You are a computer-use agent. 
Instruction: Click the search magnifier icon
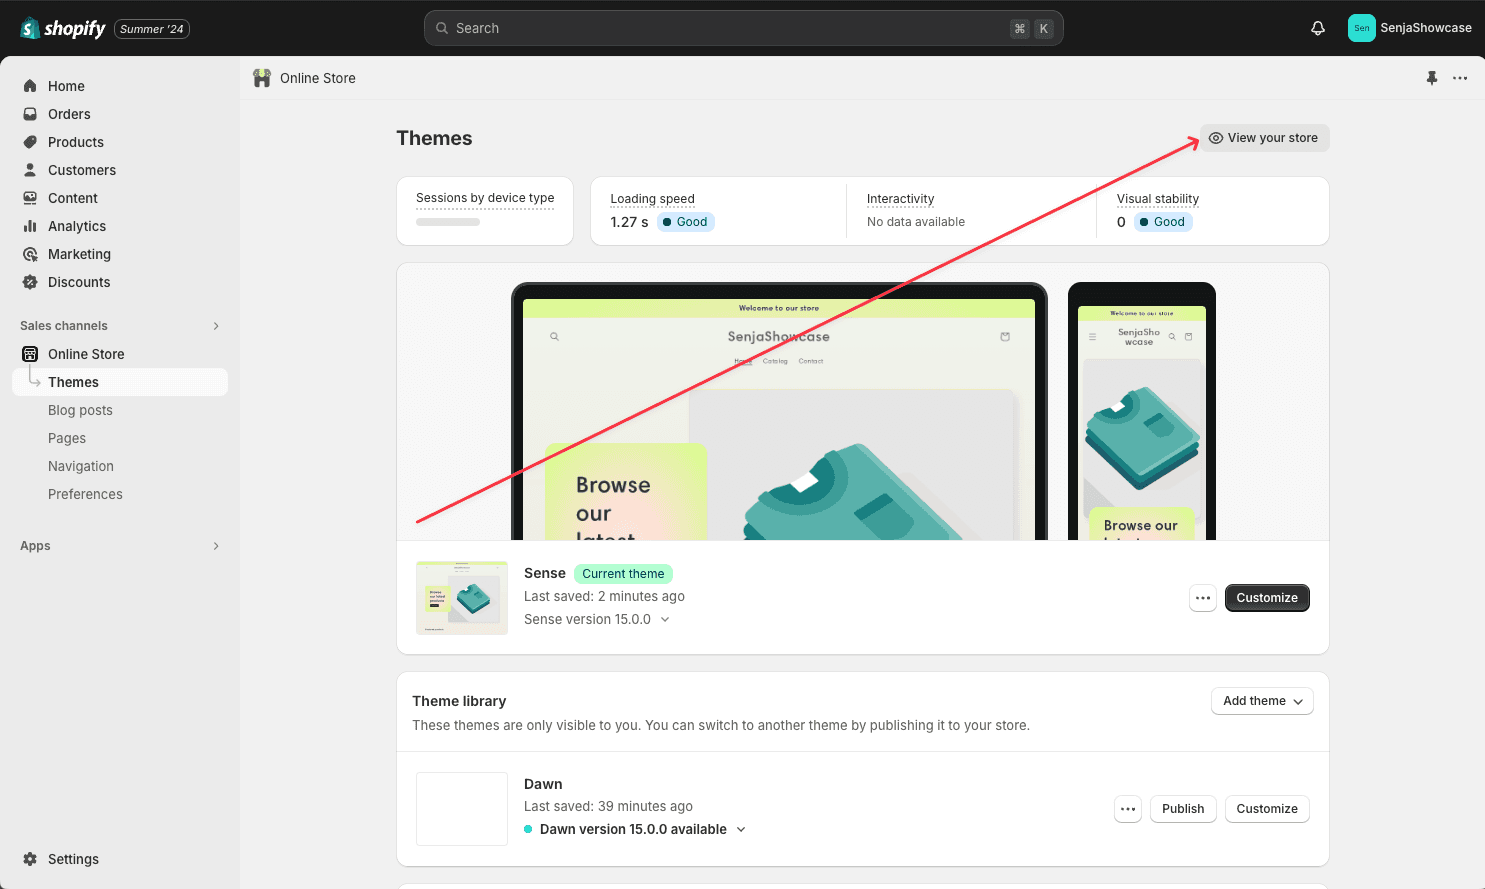pyautogui.click(x=442, y=28)
